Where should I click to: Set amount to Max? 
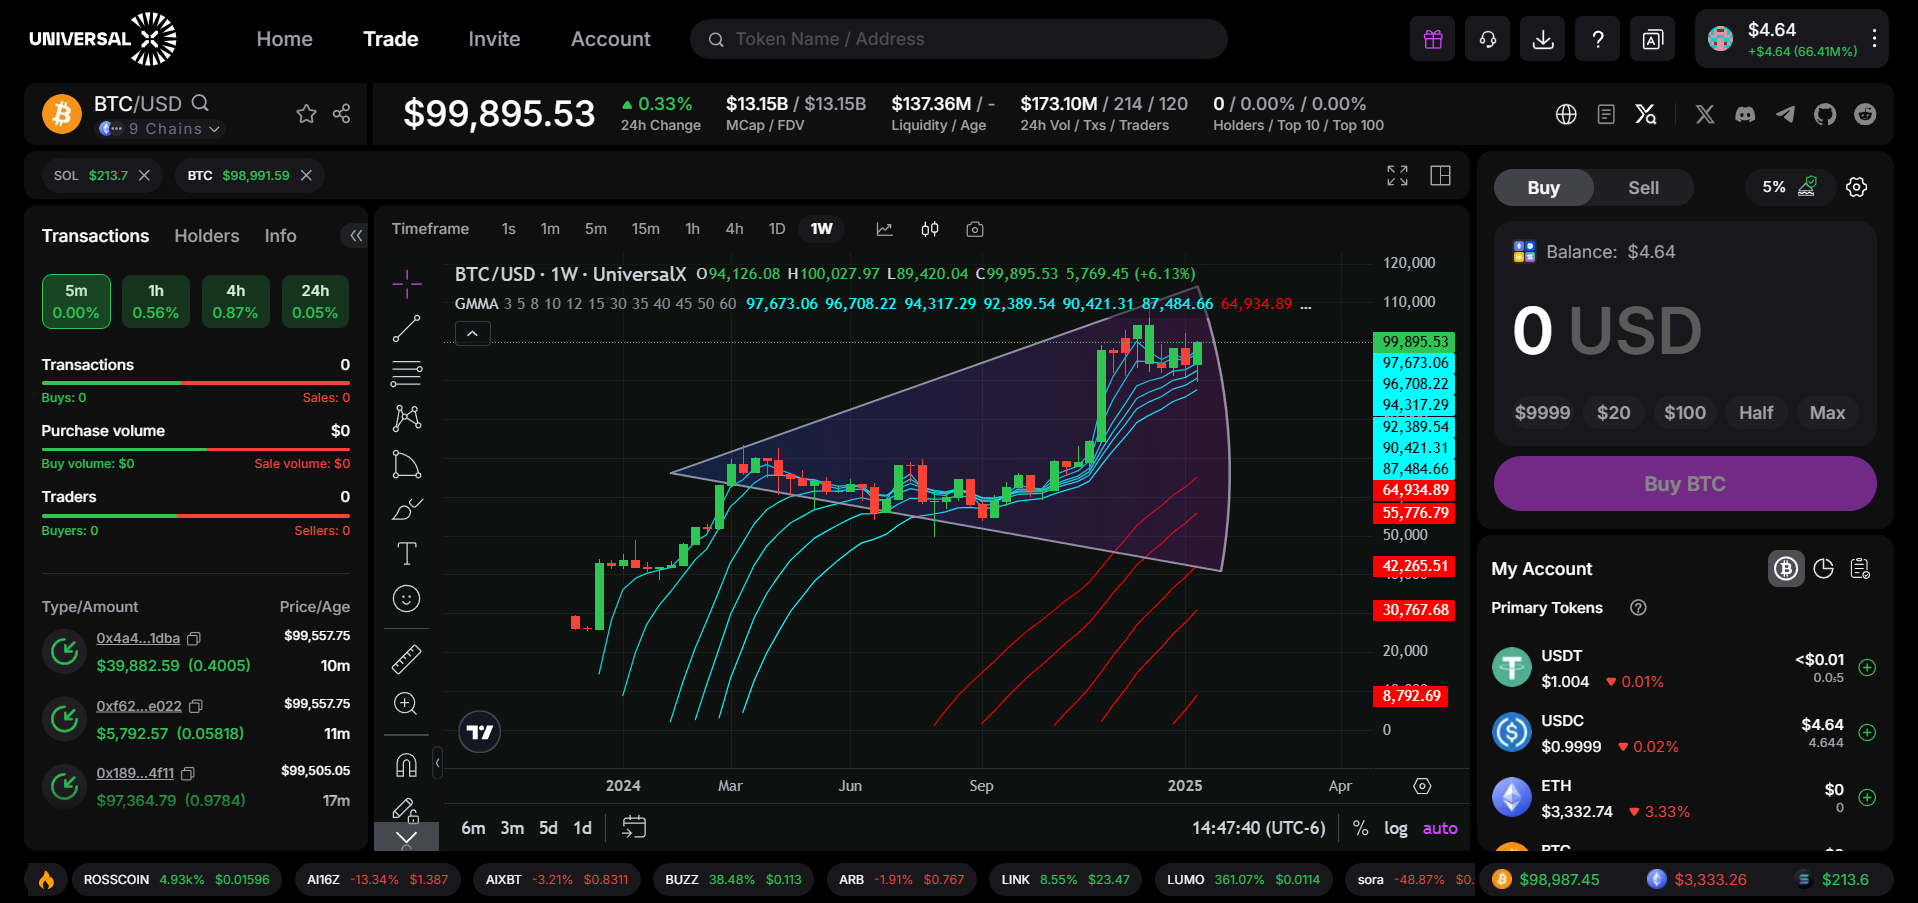pos(1827,413)
